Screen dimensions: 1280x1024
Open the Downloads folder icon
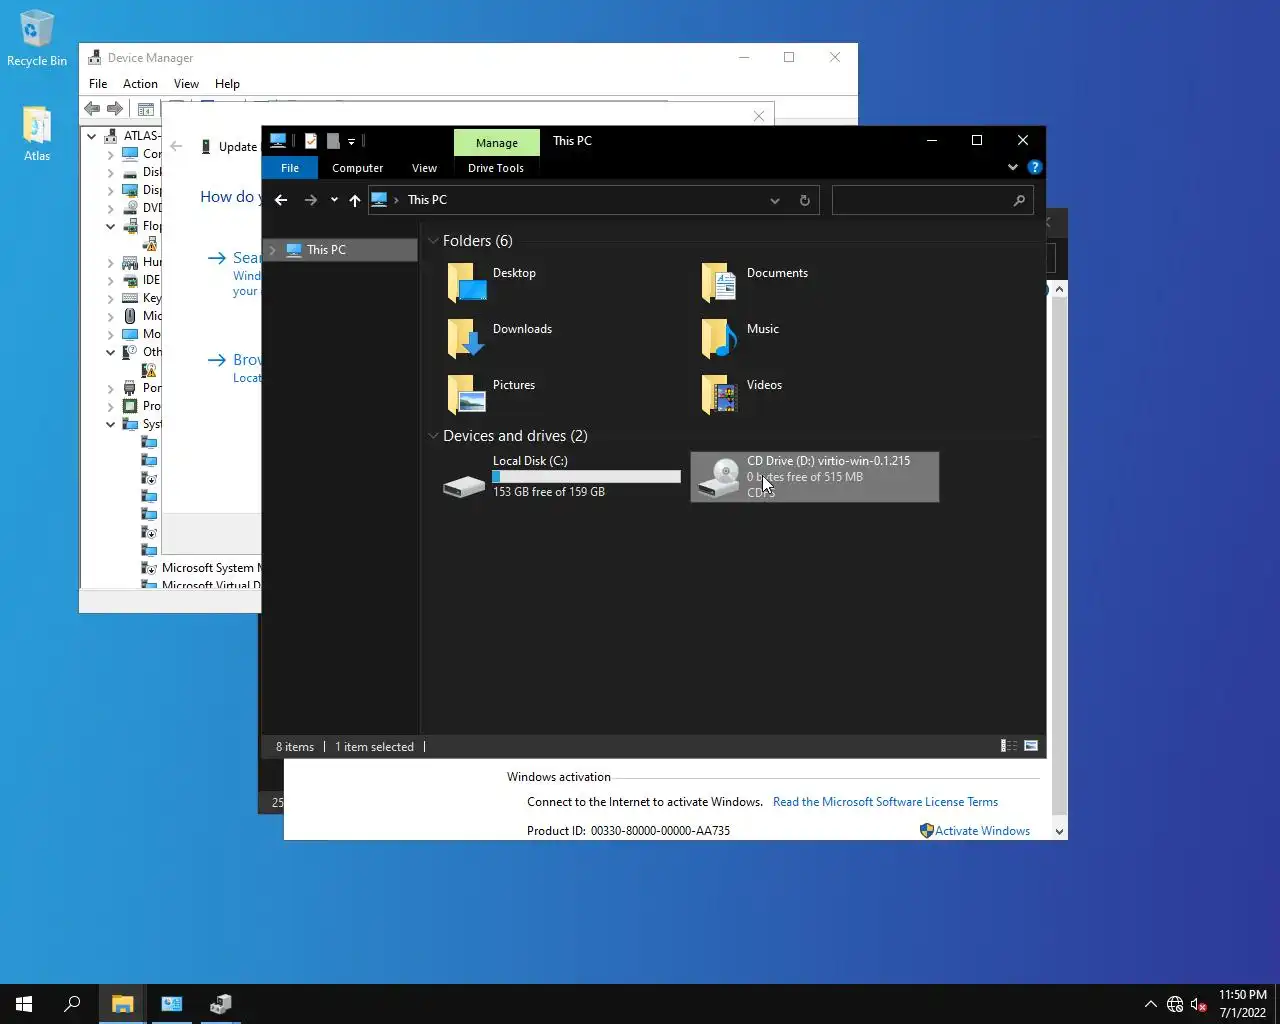[x=467, y=338]
